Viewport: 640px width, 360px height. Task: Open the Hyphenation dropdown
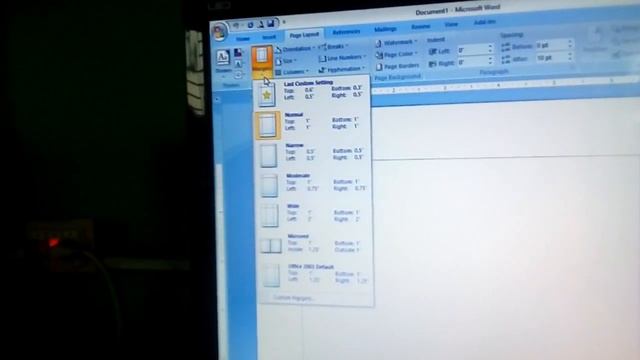coord(342,69)
